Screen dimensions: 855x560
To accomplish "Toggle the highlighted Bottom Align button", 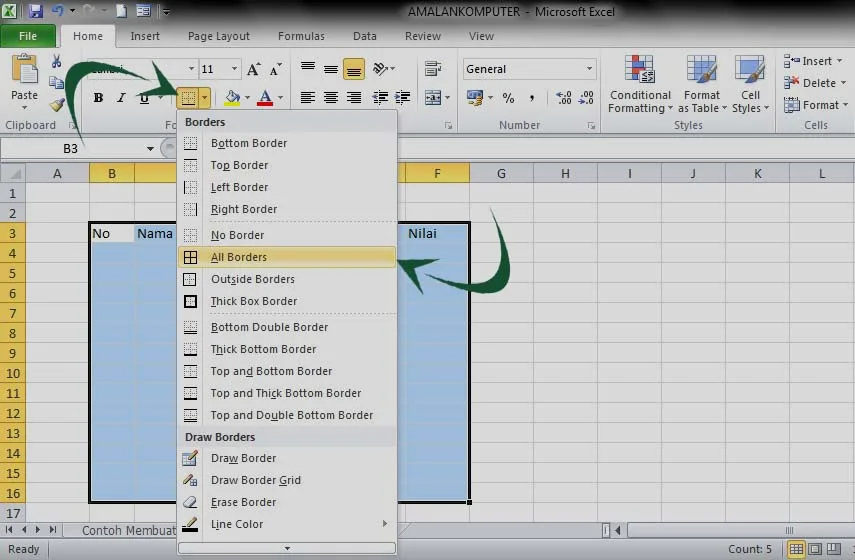I will (x=353, y=69).
